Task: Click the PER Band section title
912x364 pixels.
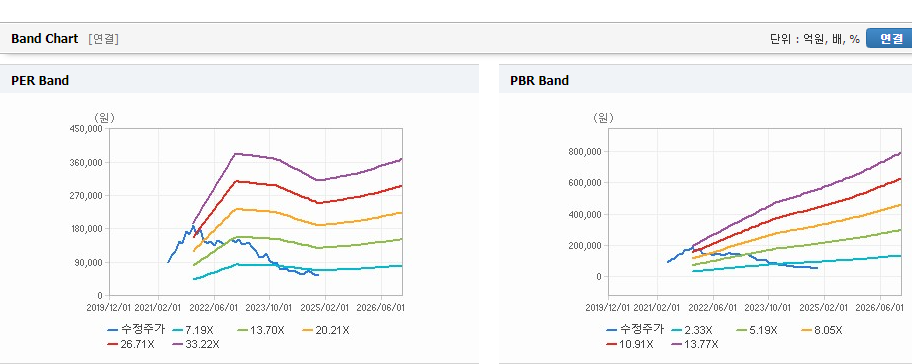Action: [40, 81]
